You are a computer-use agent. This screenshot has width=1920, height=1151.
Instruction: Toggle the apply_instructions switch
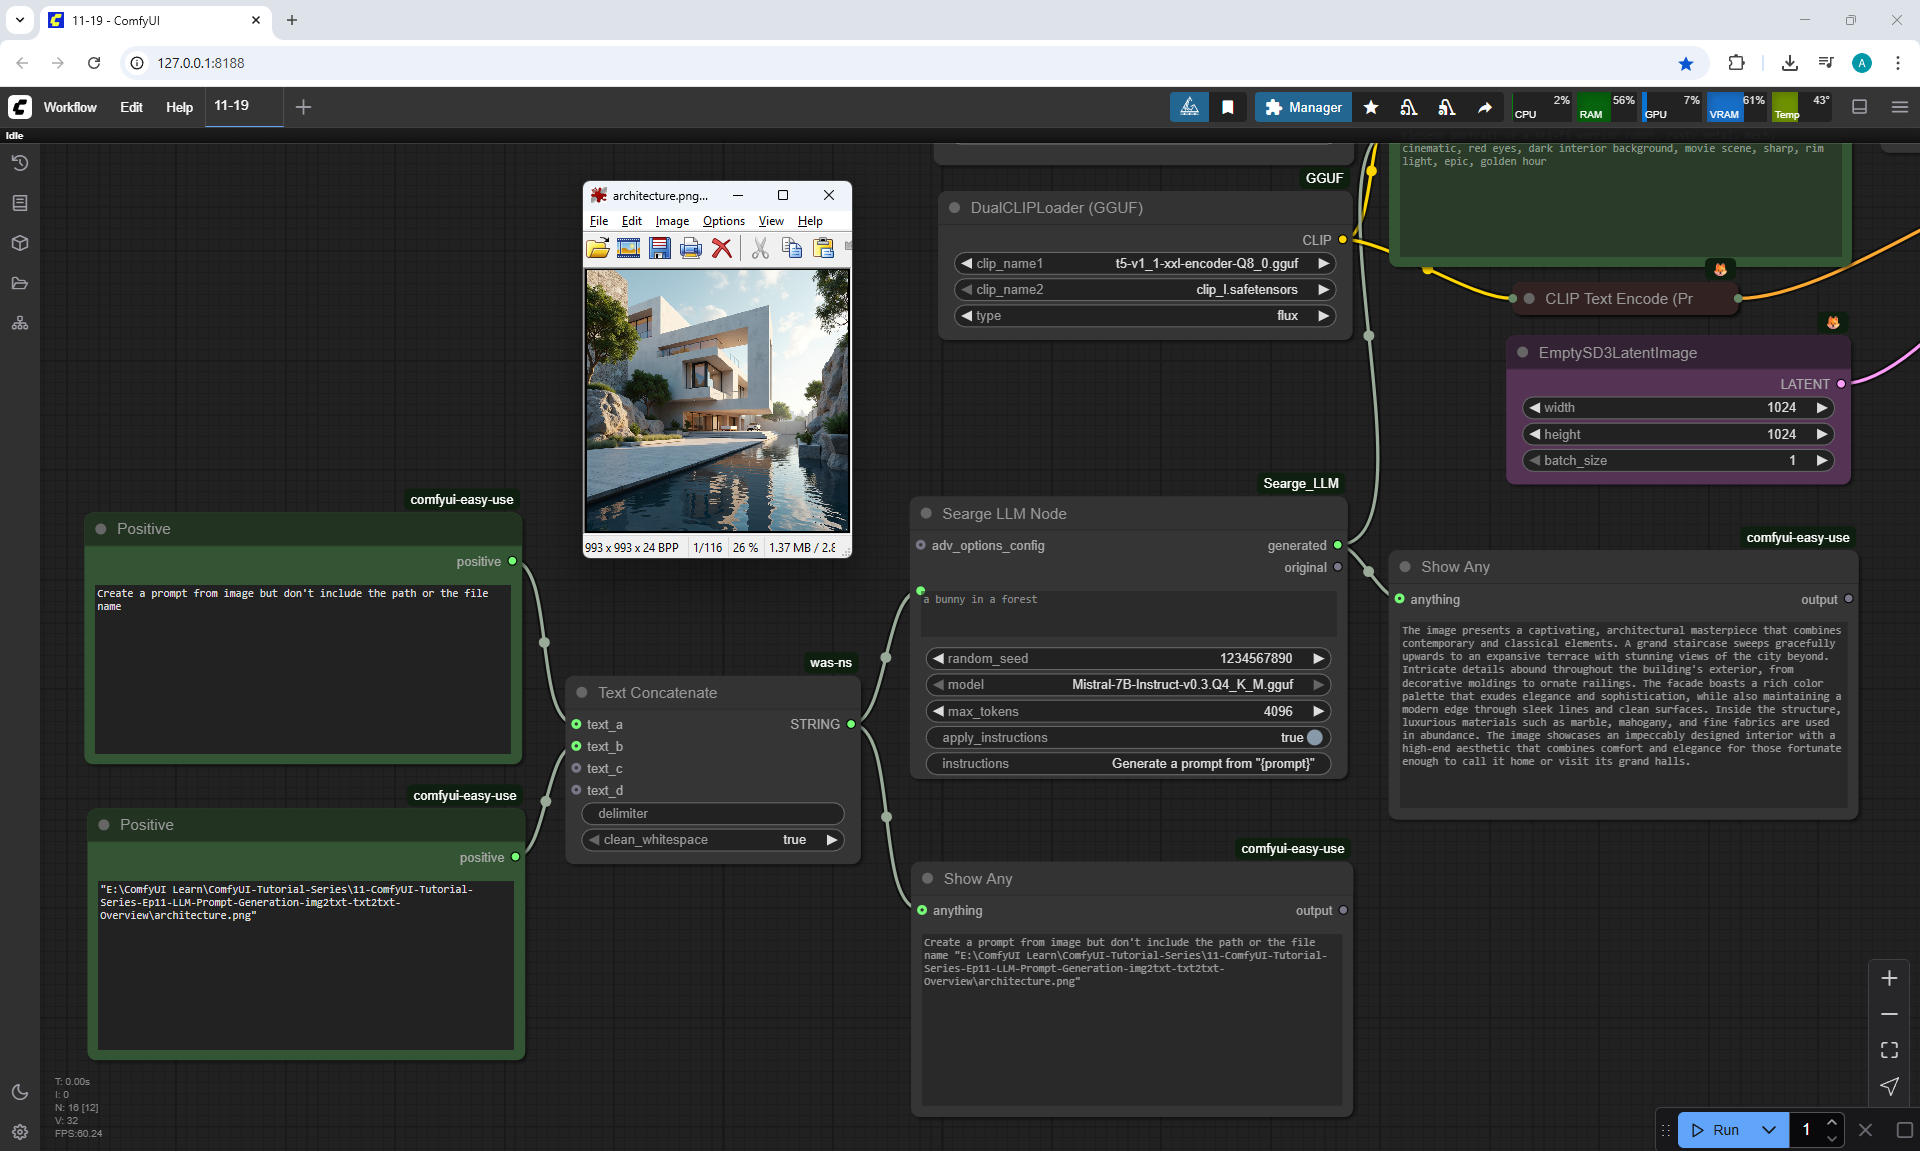1314,737
